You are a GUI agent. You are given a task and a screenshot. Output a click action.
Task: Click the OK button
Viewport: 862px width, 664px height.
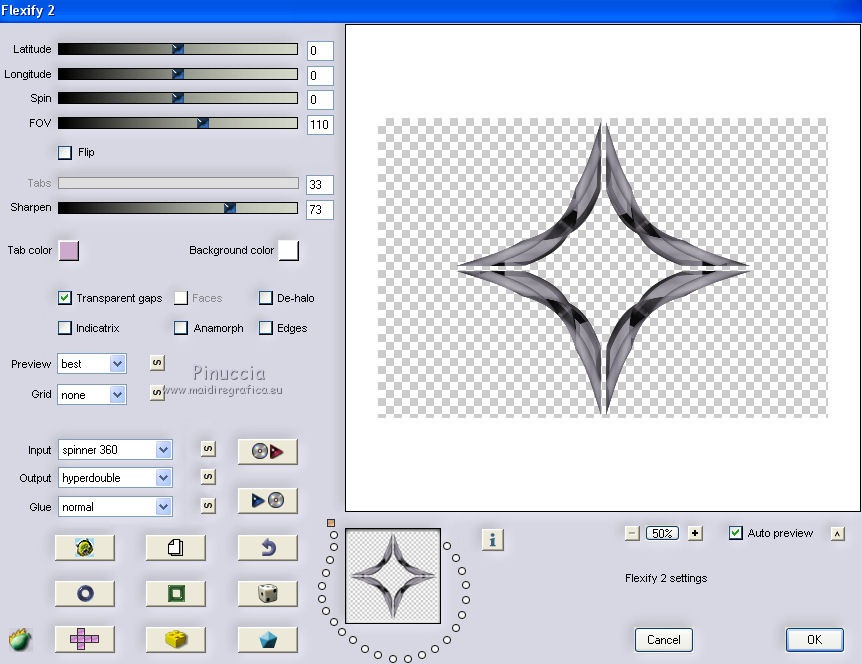coord(814,640)
